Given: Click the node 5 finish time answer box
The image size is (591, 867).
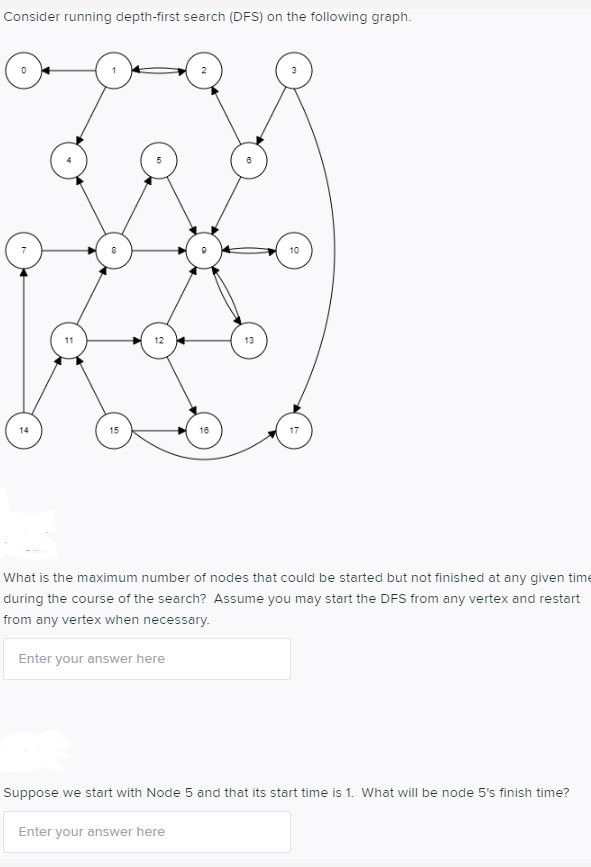Looking at the screenshot, I should coord(147,831).
